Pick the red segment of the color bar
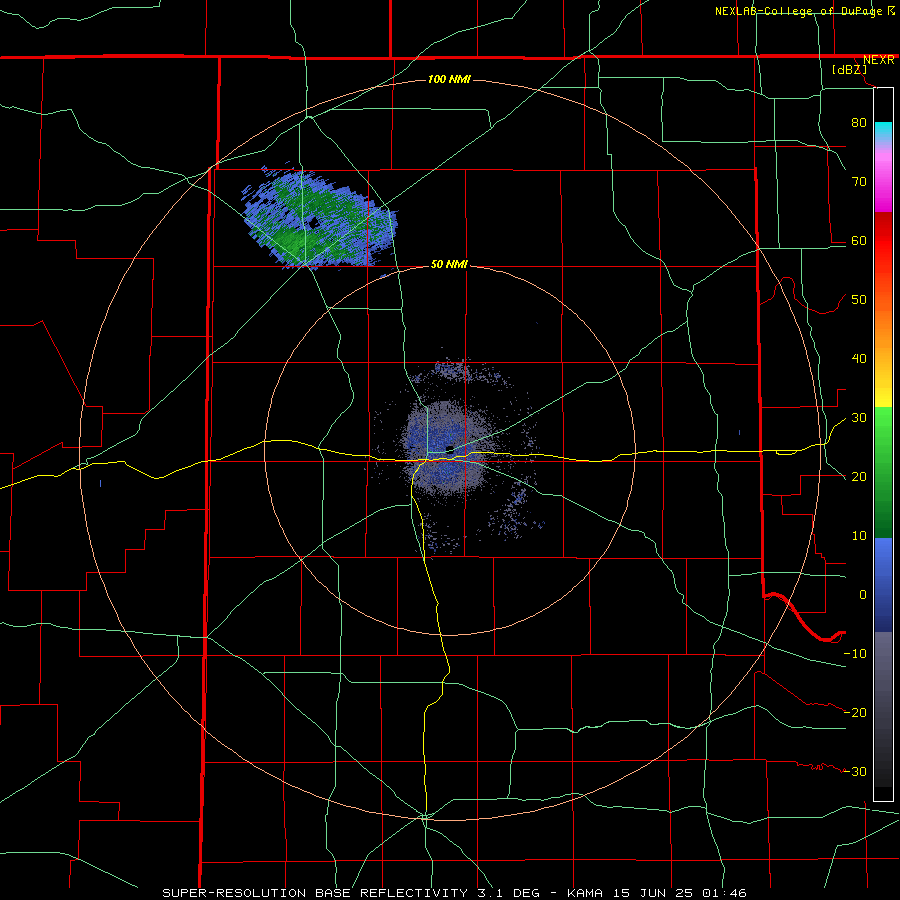The image size is (900, 900). point(883,242)
